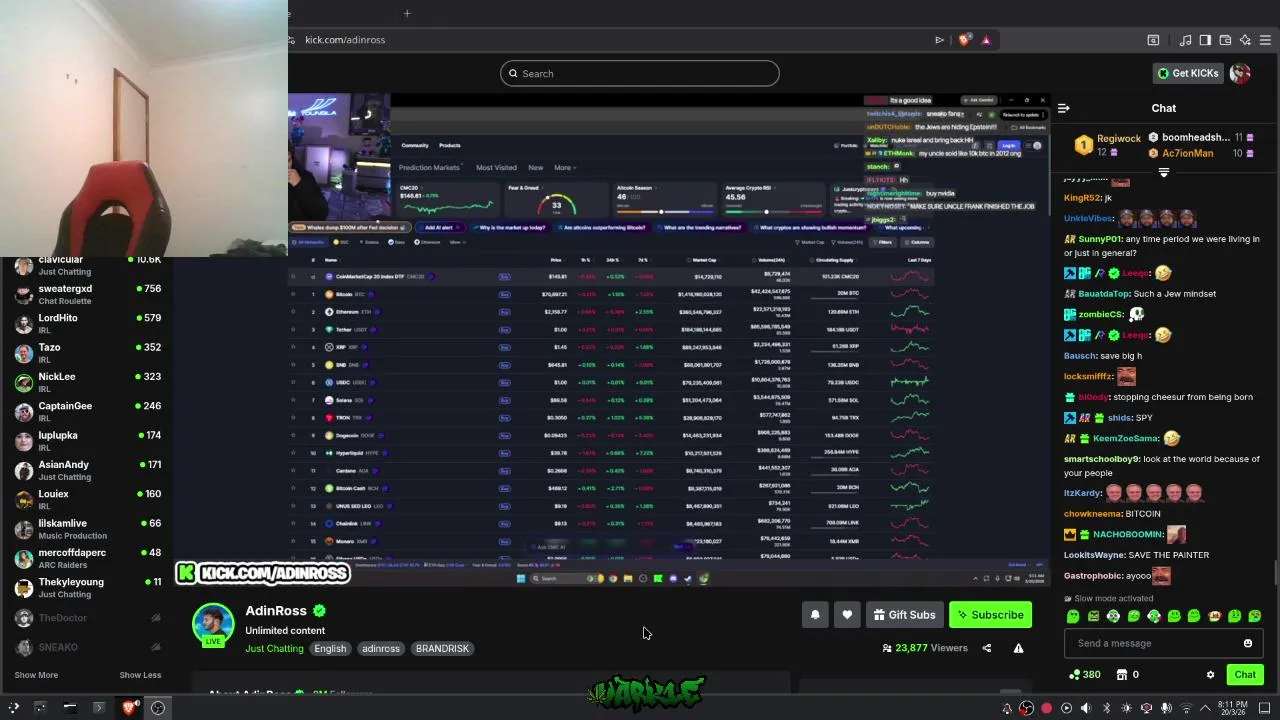Follow AdinRoss with the heart button
1280x720 pixels.
click(847, 615)
